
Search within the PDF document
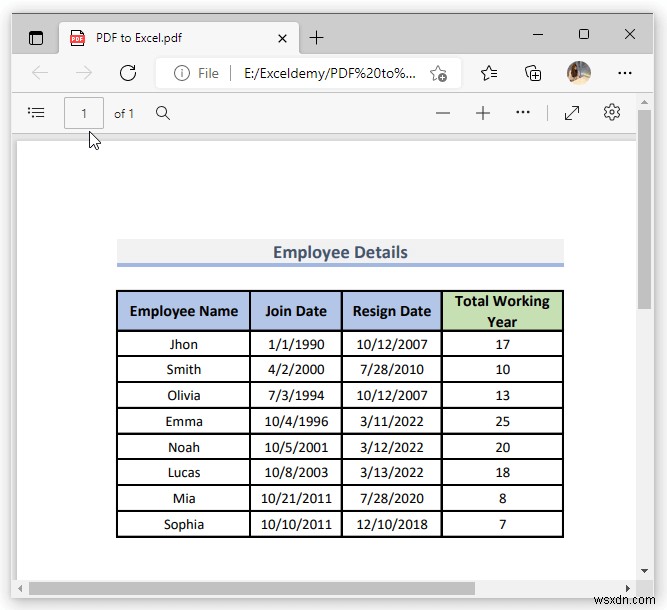click(162, 113)
